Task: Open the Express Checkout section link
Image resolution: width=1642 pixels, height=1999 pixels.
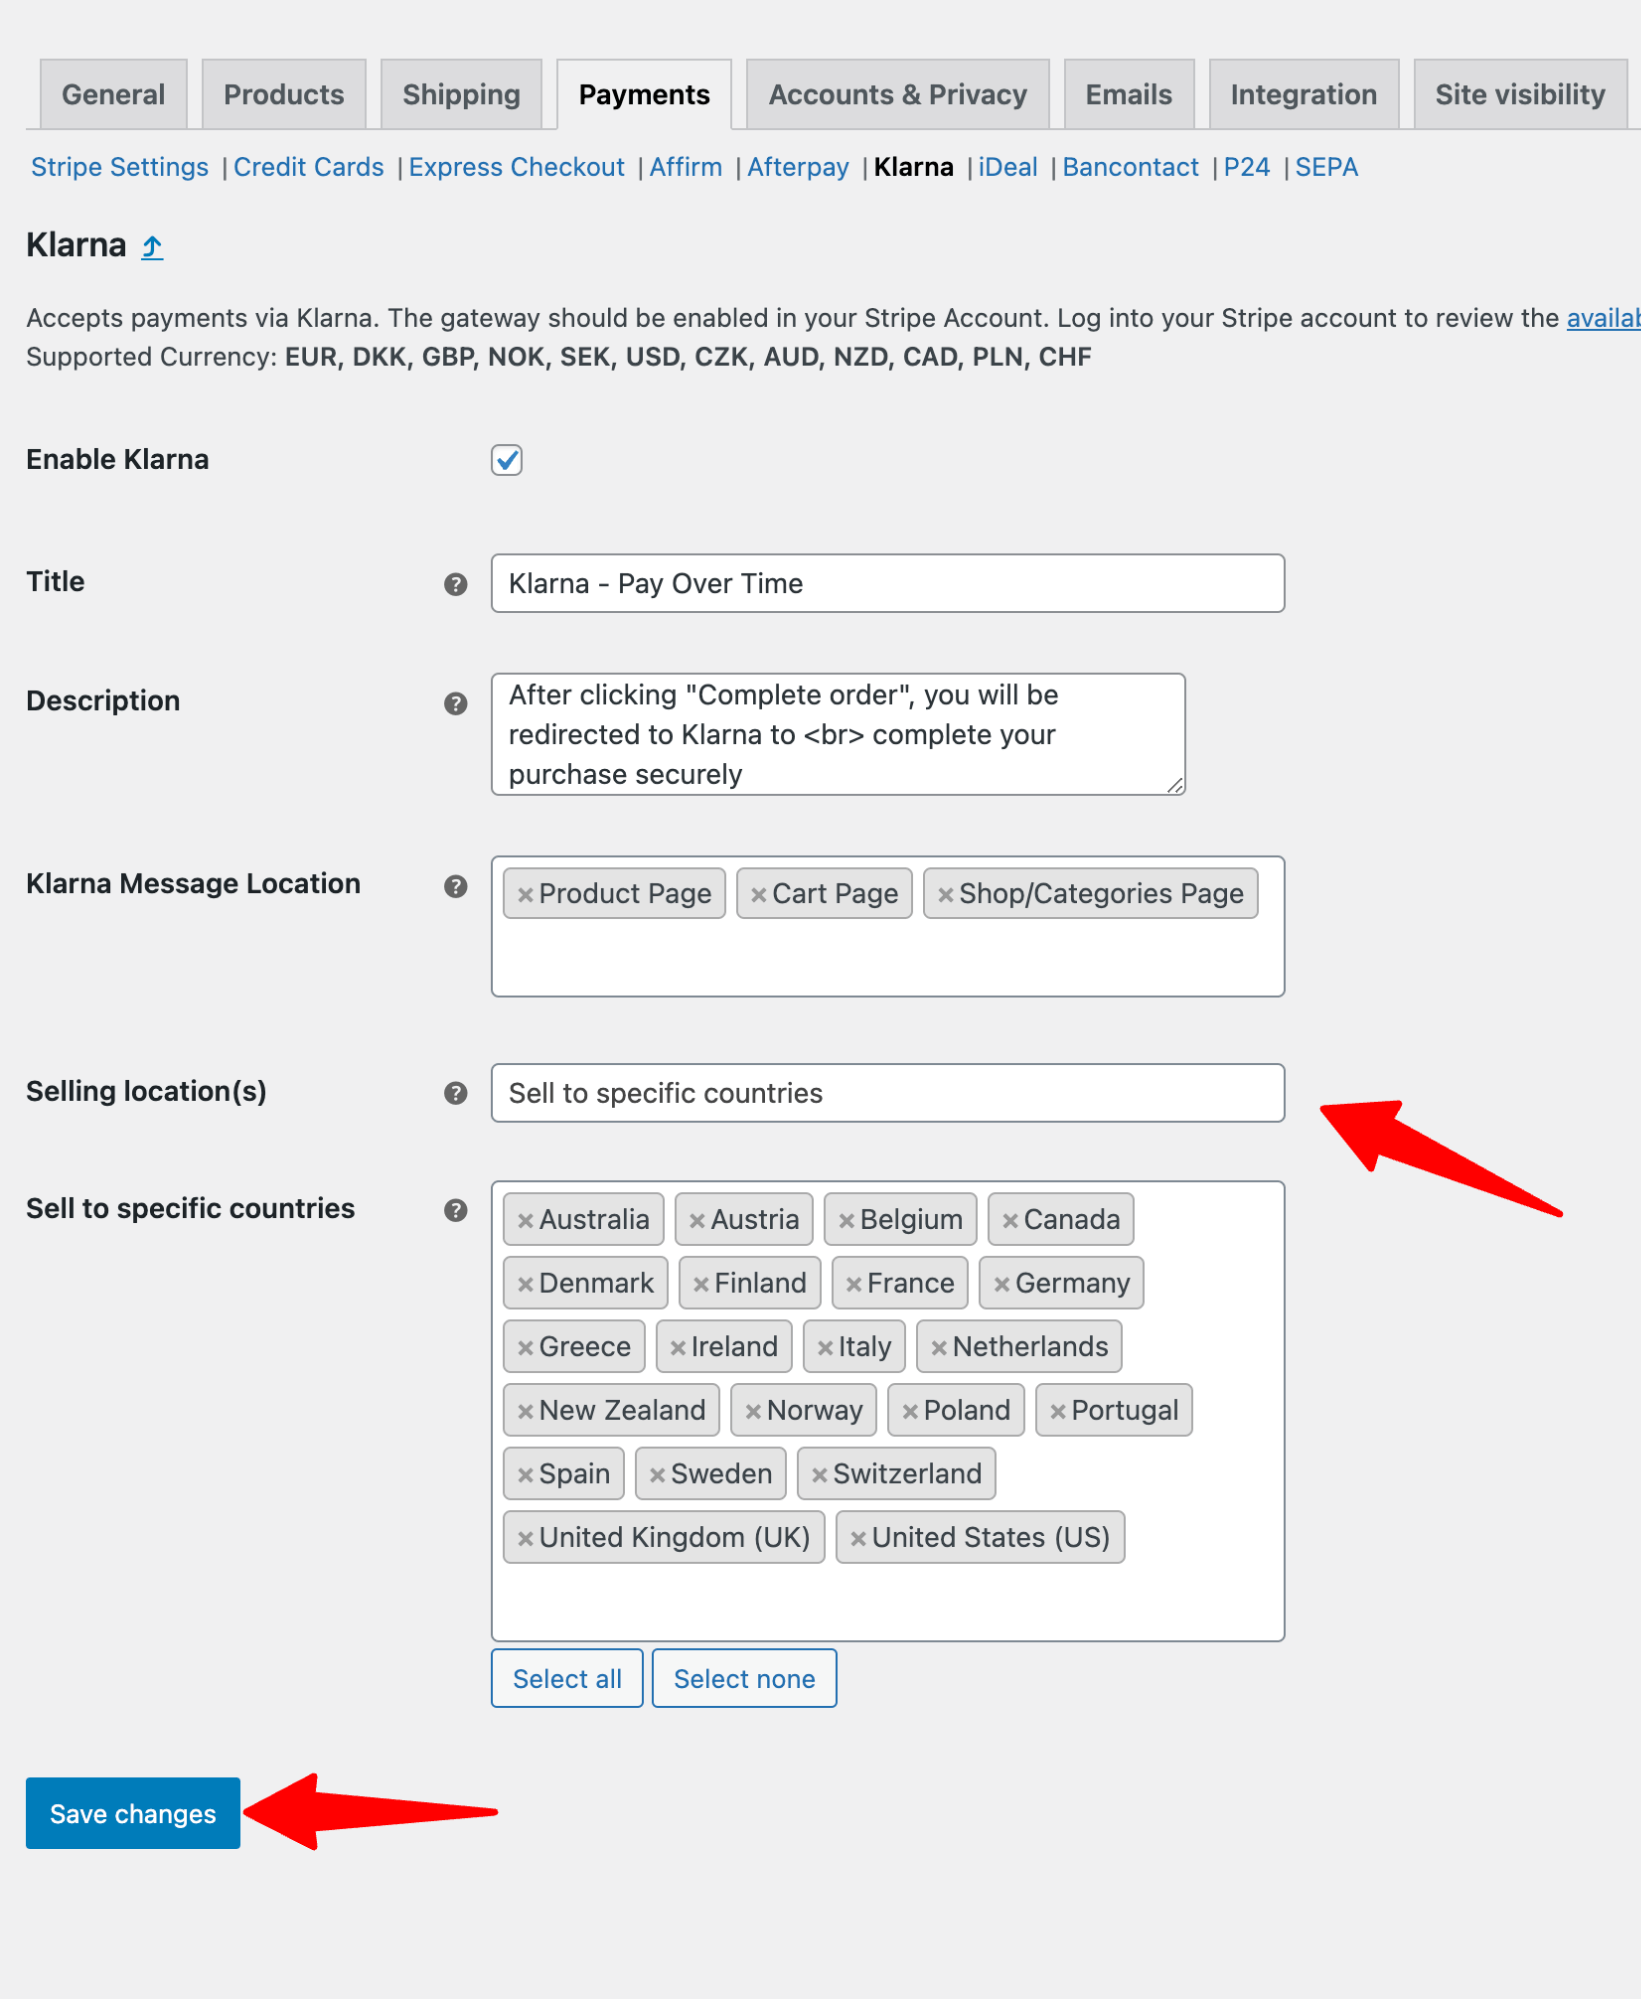Action: tap(517, 167)
